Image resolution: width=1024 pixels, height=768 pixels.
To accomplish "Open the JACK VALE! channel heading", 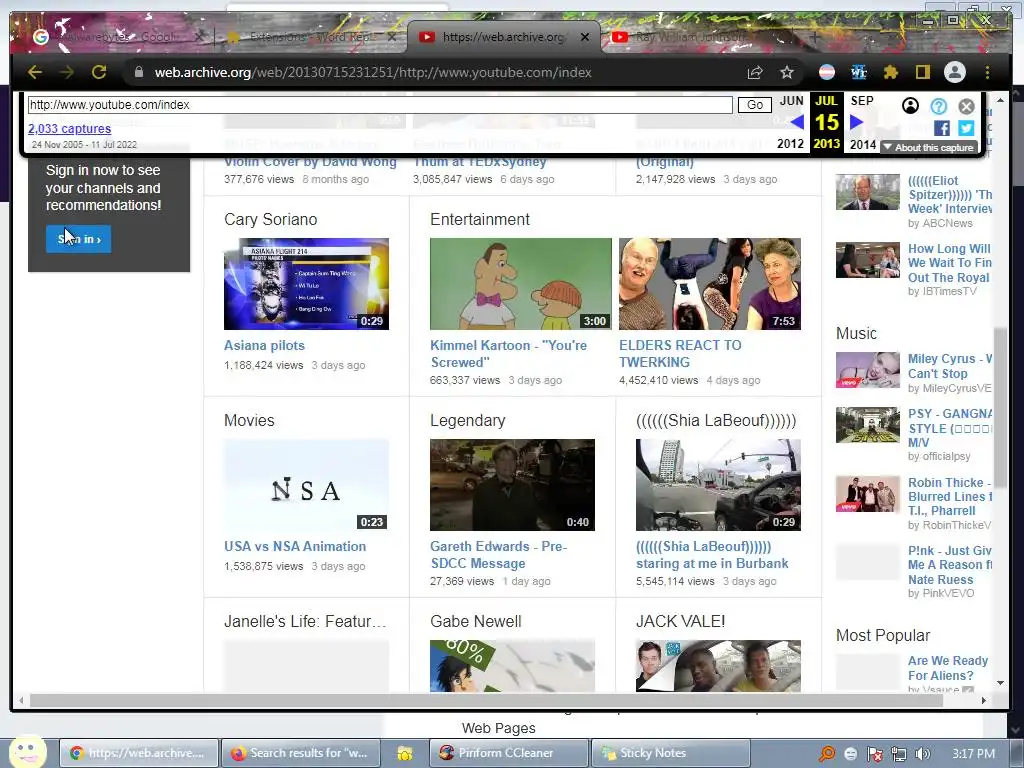I will (x=680, y=621).
